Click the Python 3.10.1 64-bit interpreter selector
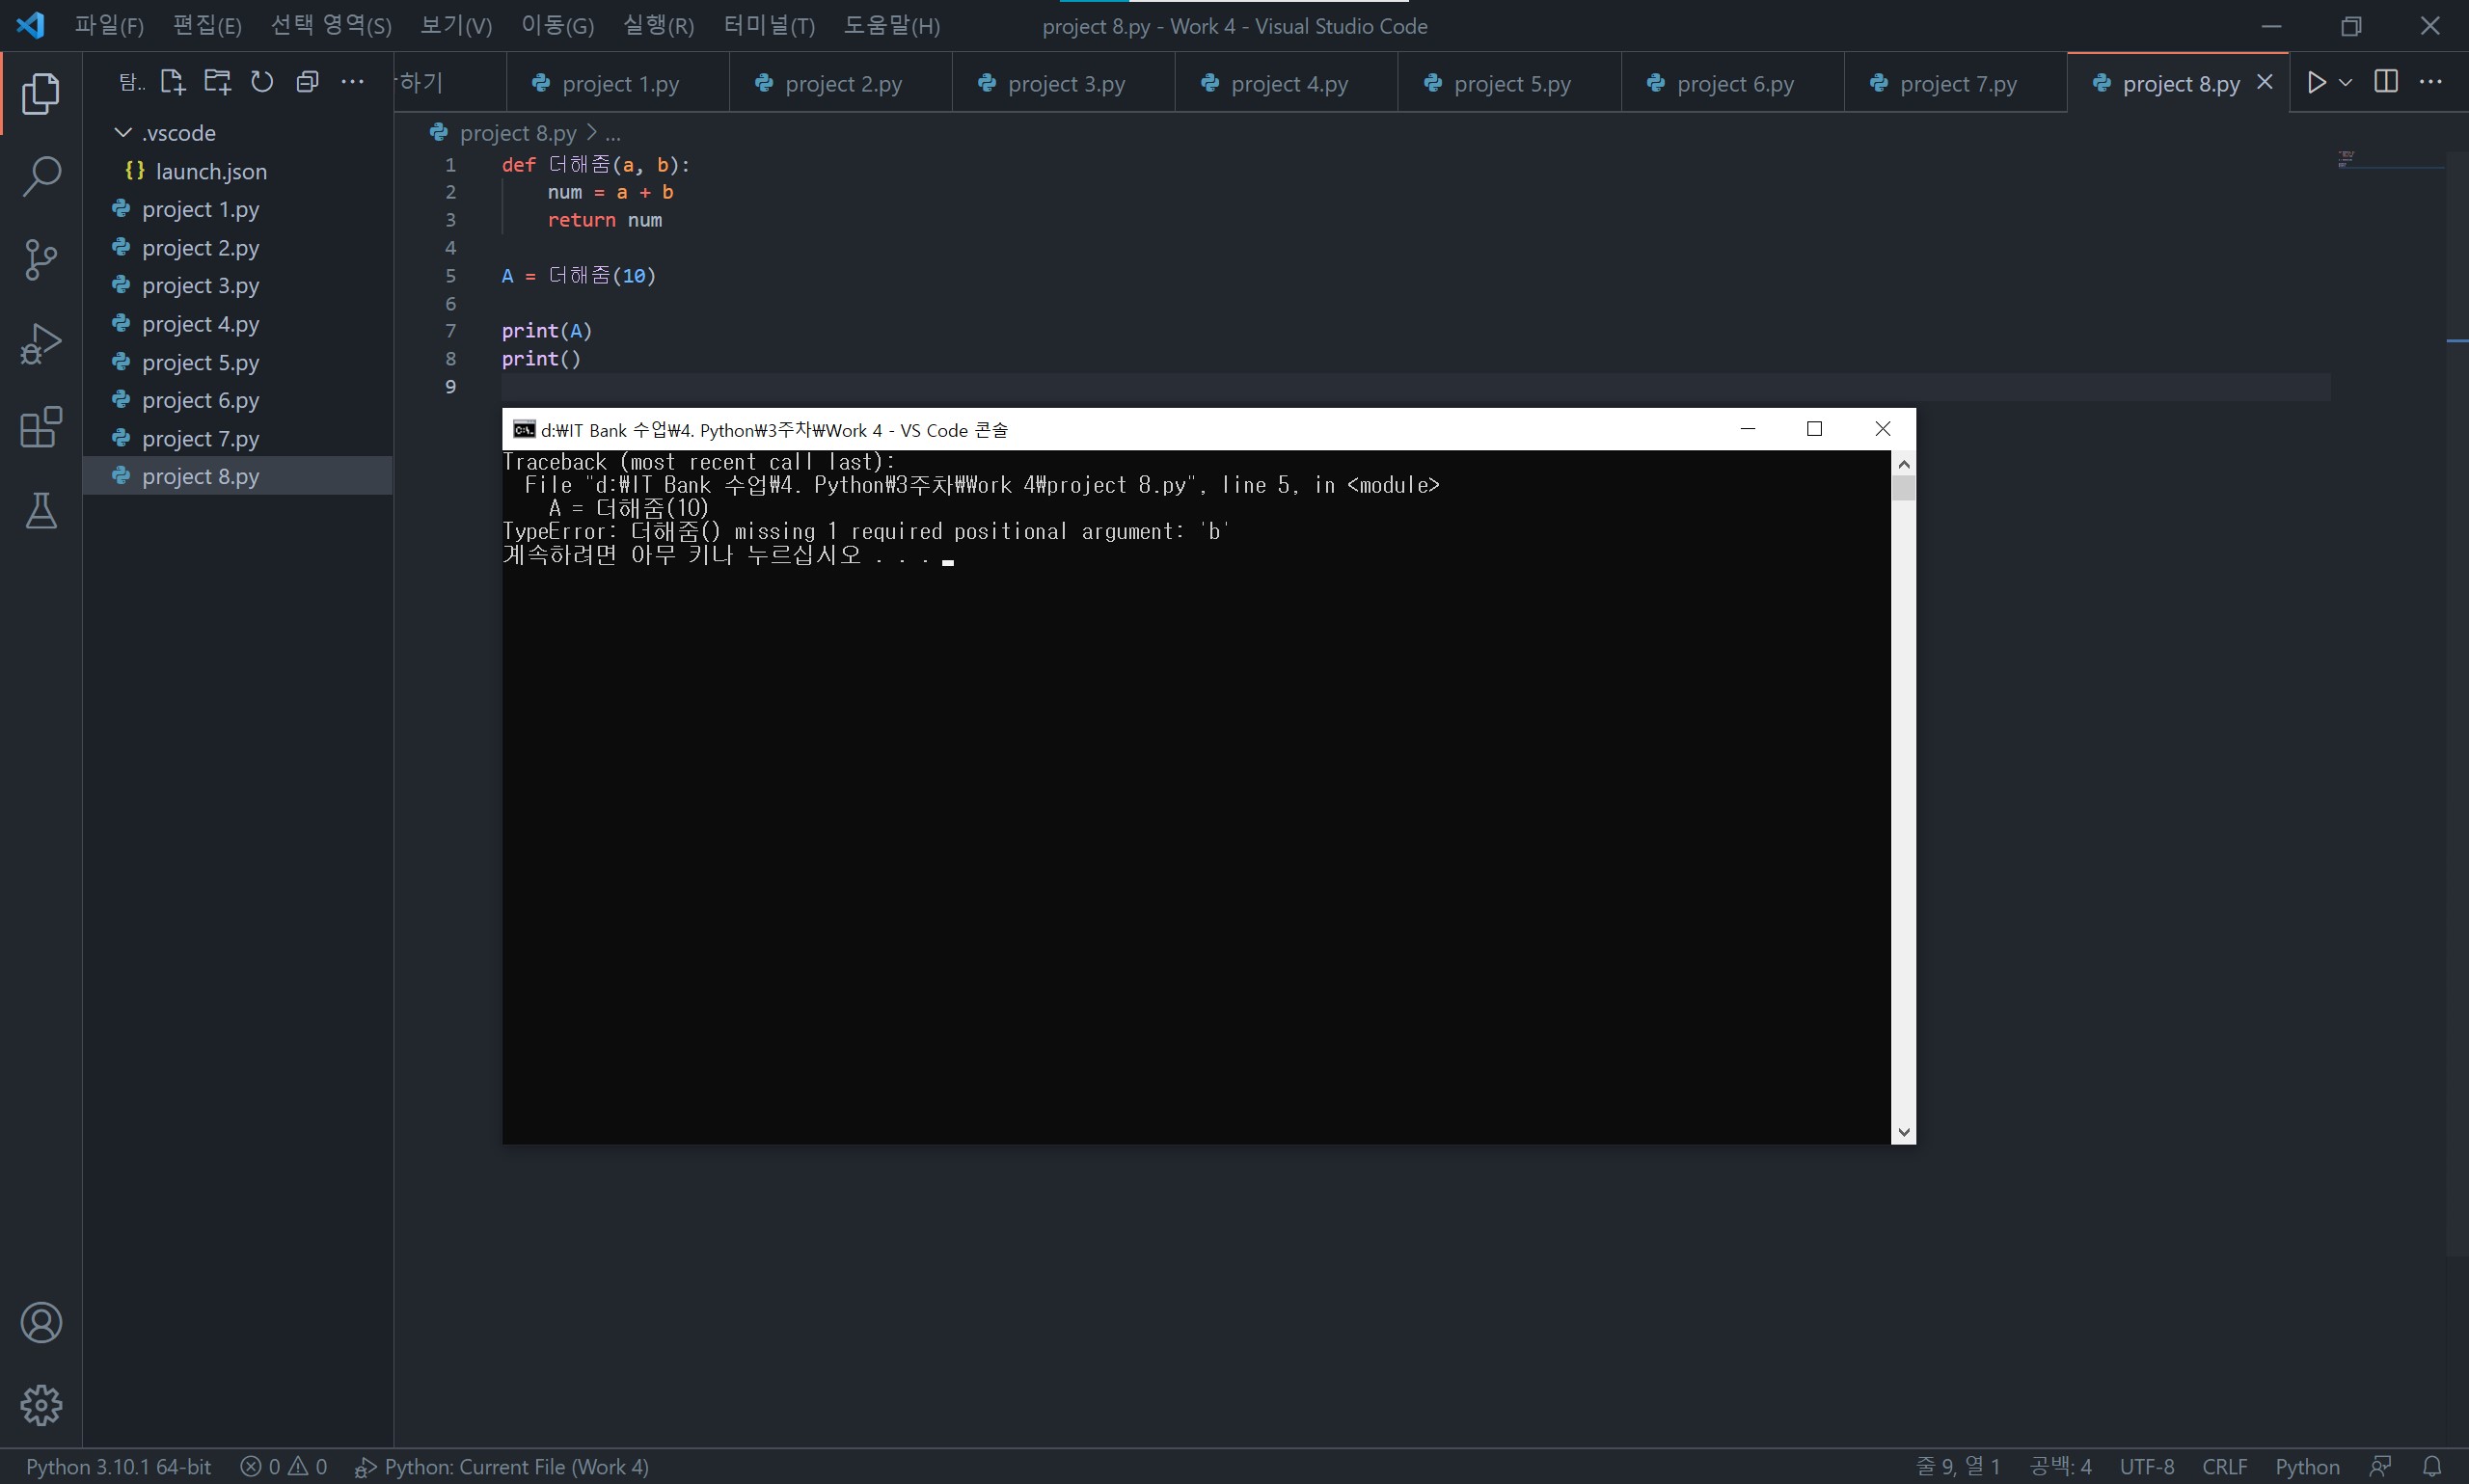This screenshot has width=2469, height=1484. (x=118, y=1466)
